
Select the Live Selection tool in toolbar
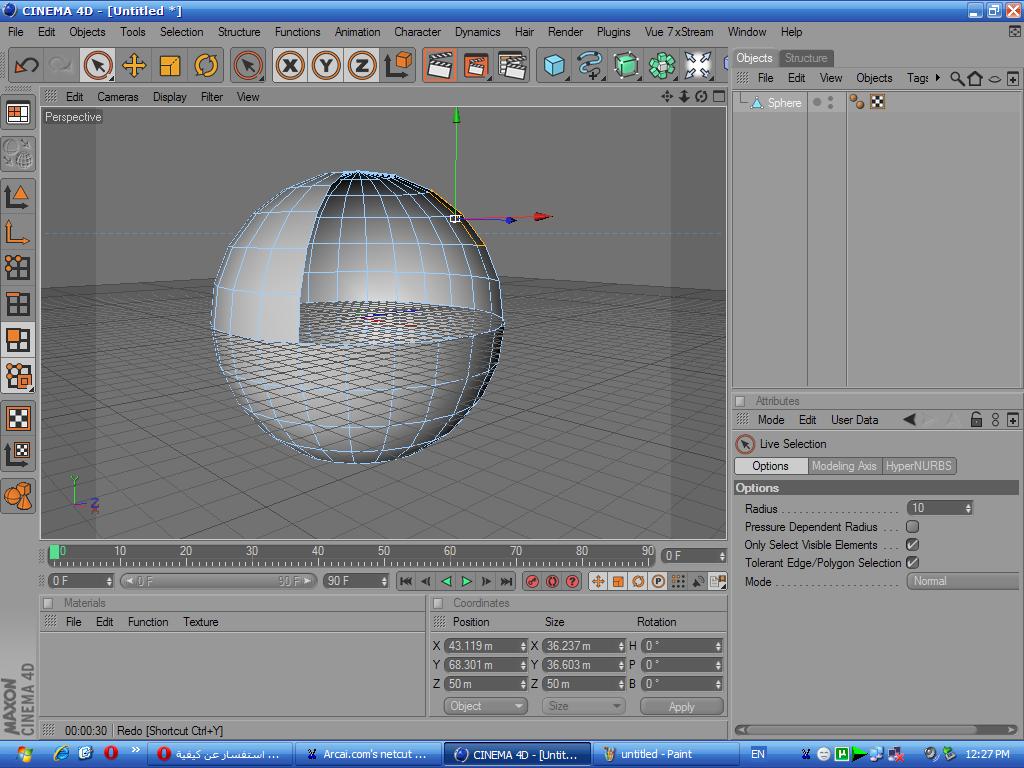(98, 65)
